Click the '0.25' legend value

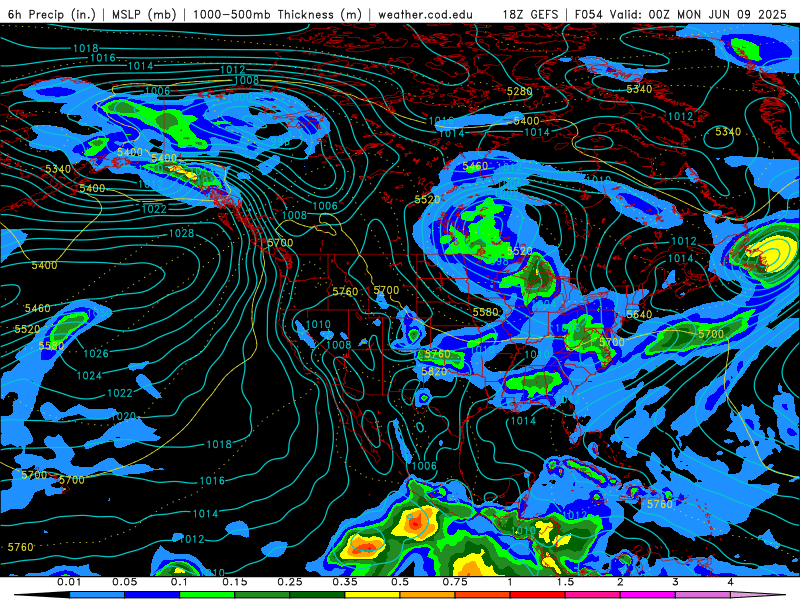click(290, 582)
